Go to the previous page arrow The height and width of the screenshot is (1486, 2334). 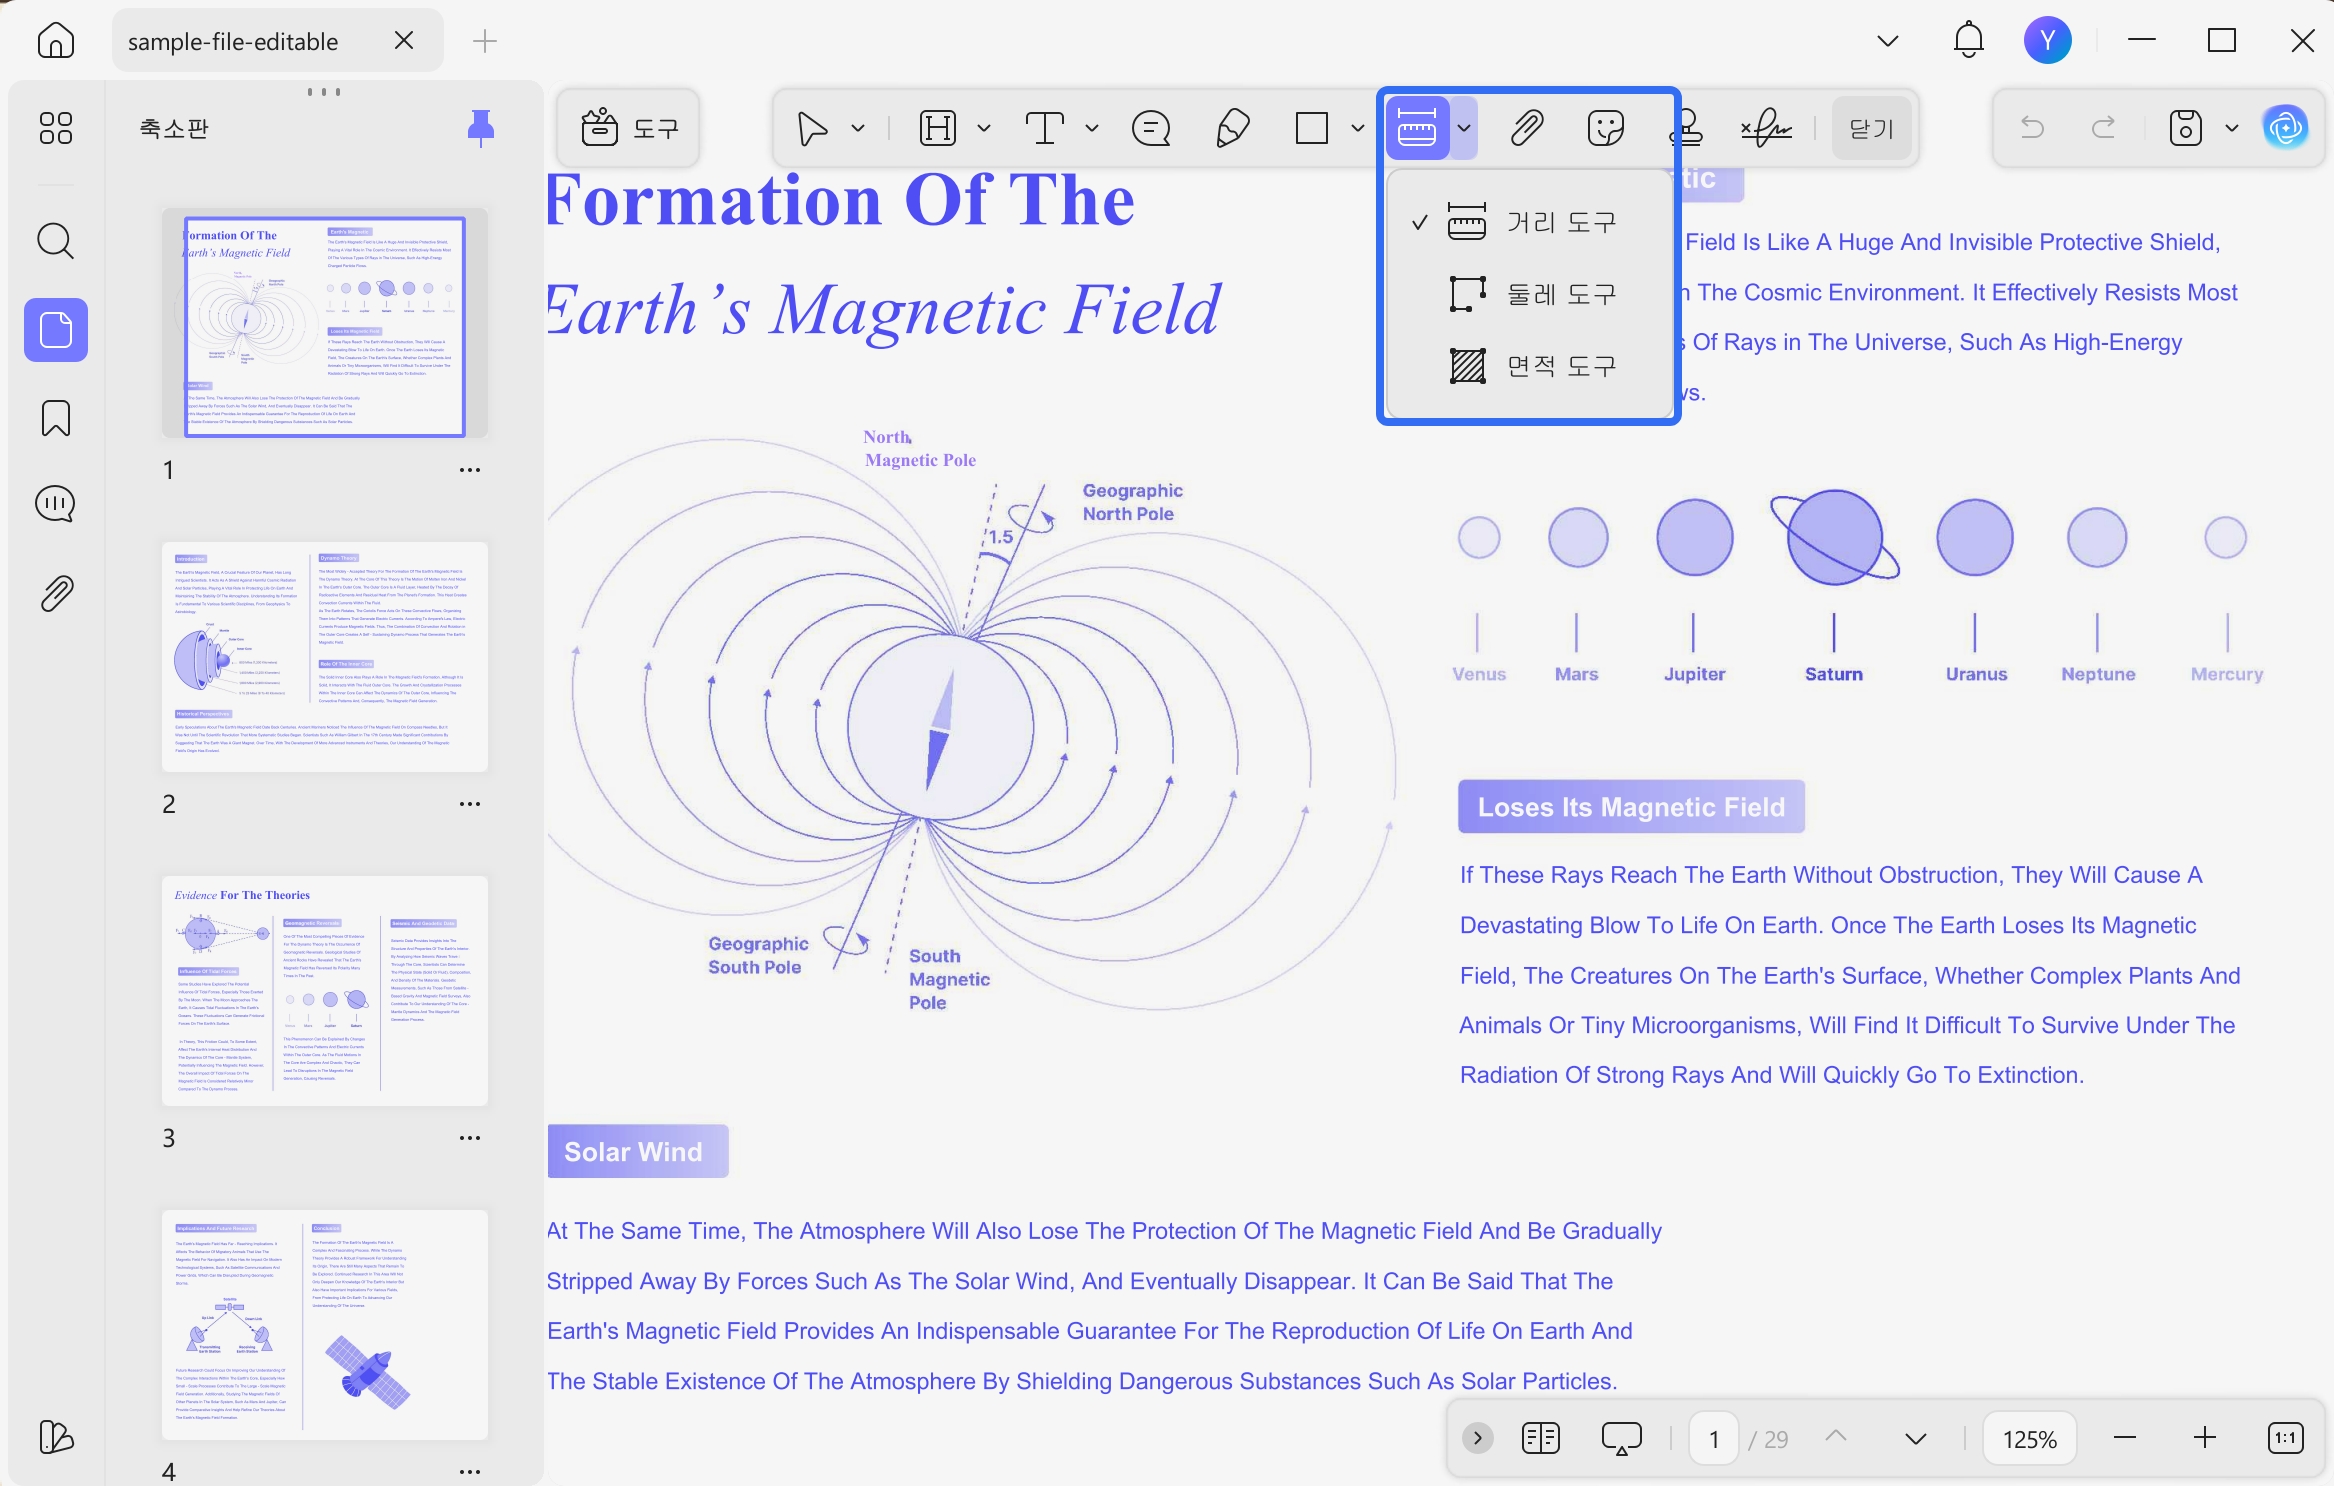coord(1836,1438)
